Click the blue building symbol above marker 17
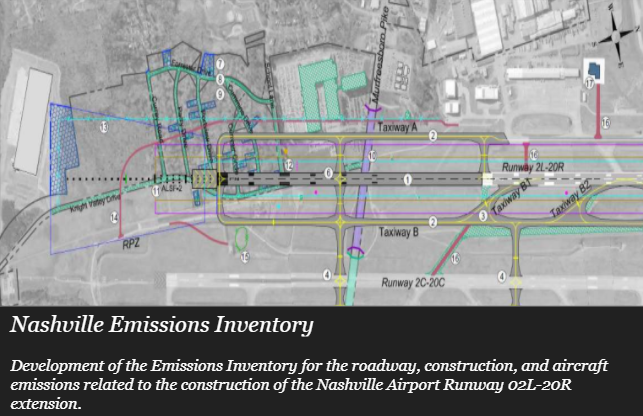 point(592,68)
